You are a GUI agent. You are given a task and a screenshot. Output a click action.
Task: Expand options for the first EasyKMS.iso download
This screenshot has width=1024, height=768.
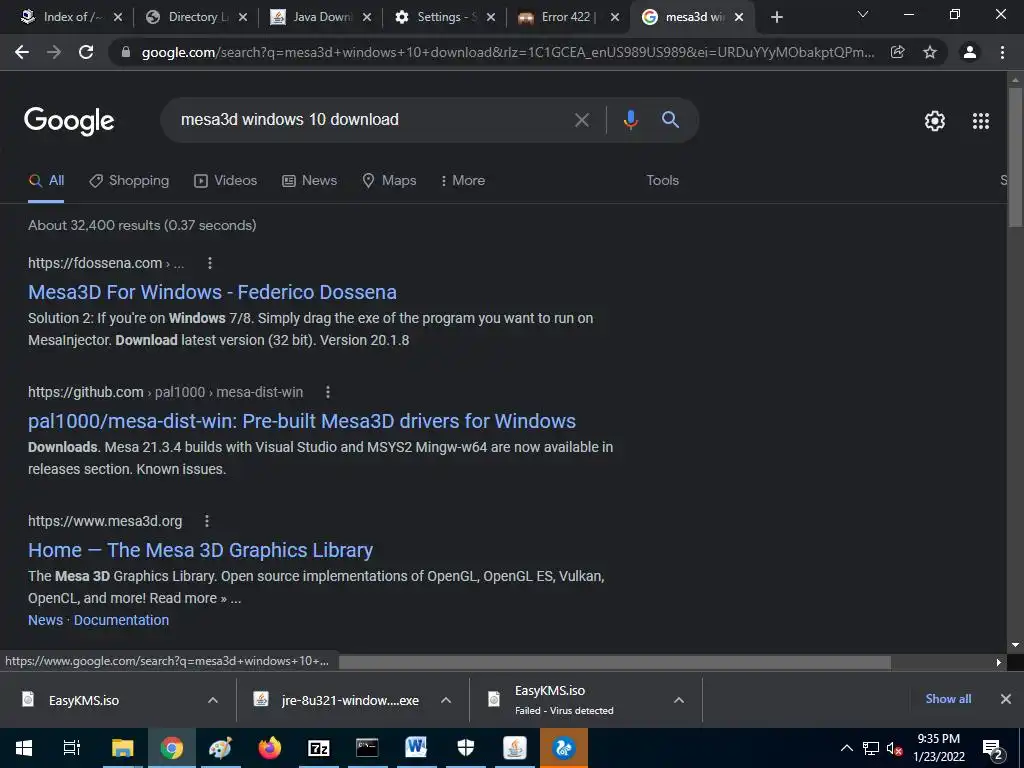(213, 700)
